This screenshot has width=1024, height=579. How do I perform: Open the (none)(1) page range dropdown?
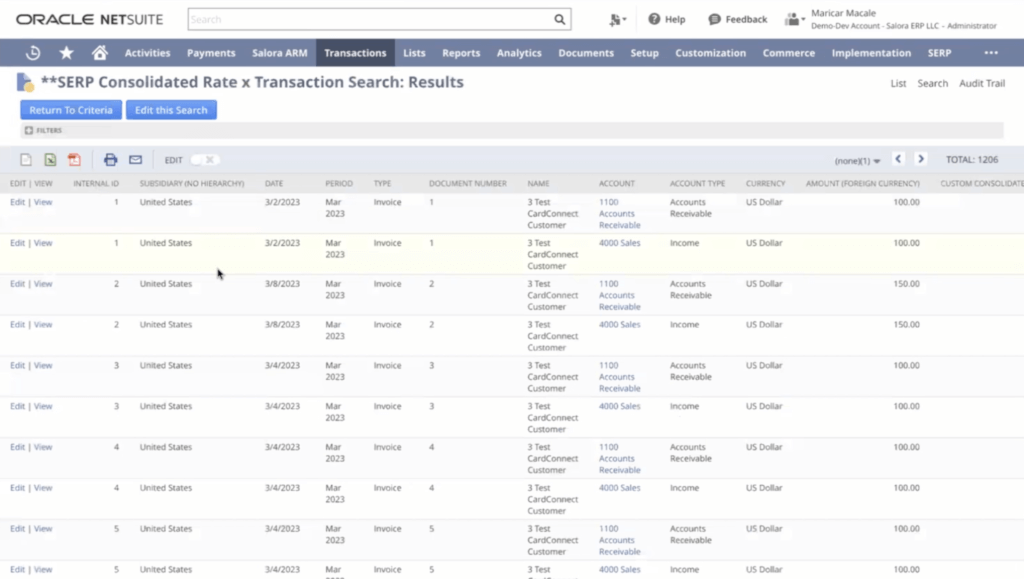tap(857, 160)
